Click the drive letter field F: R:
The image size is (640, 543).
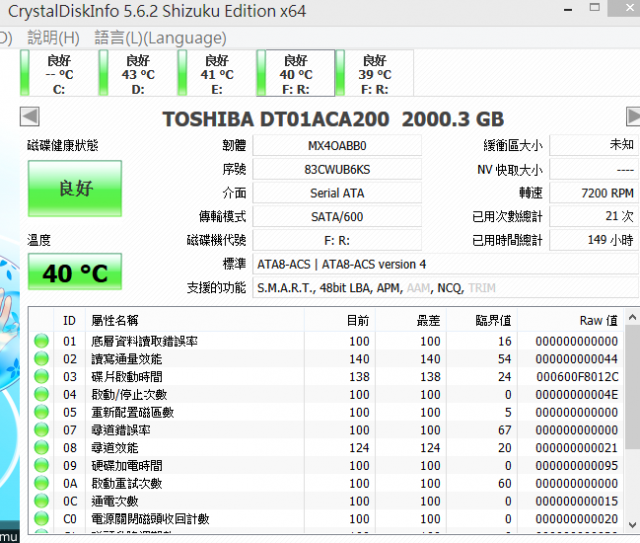(337, 240)
